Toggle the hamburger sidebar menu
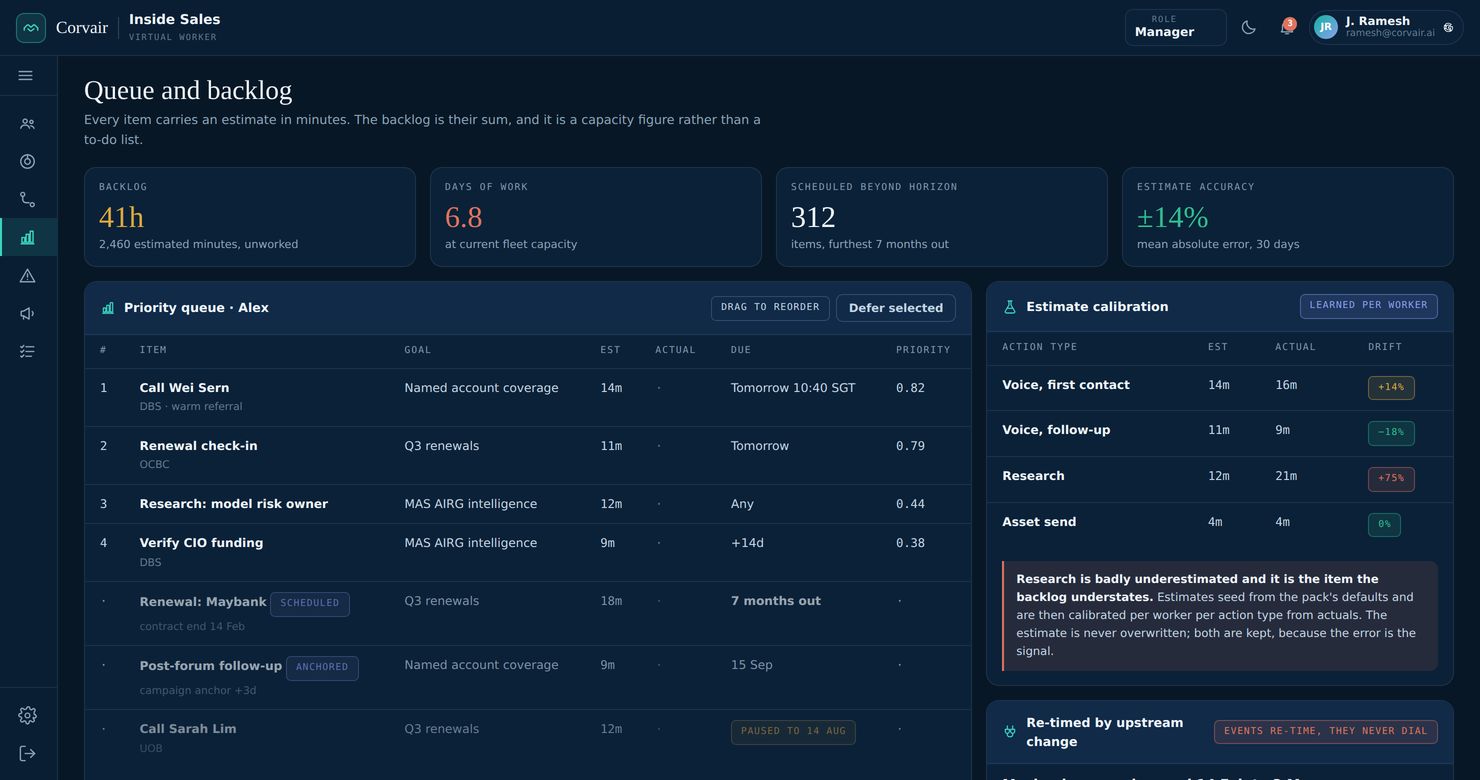This screenshot has height=780, width=1480. [26, 76]
